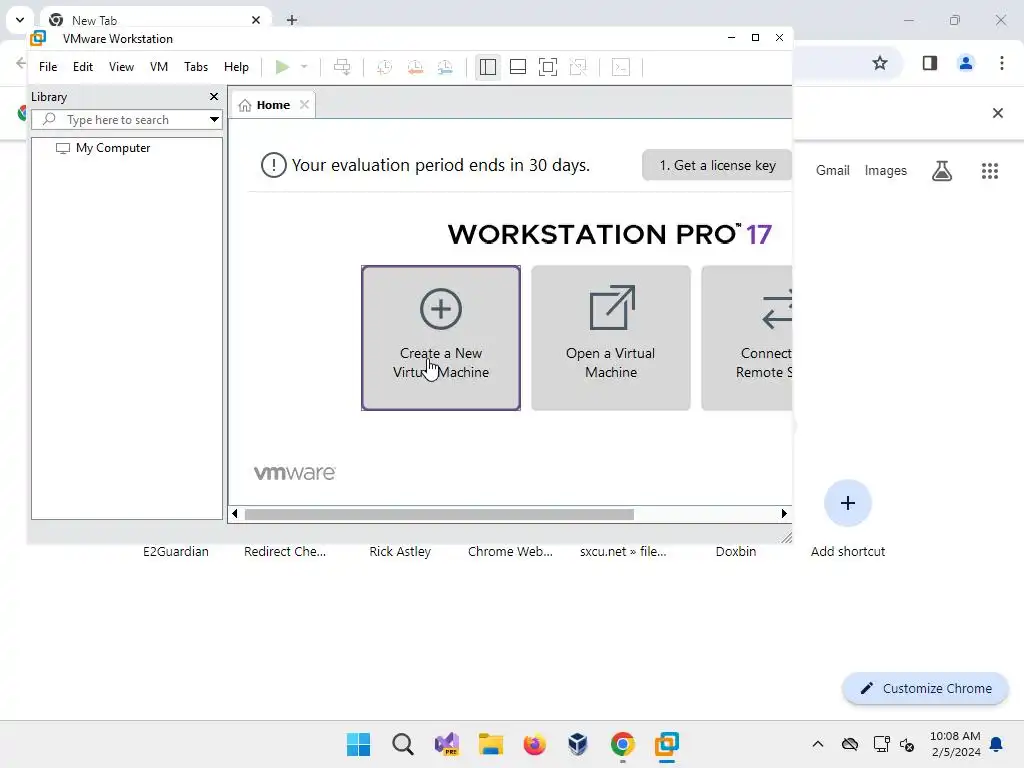
Task: Open Visual Studio Preview from taskbar
Action: [447, 744]
